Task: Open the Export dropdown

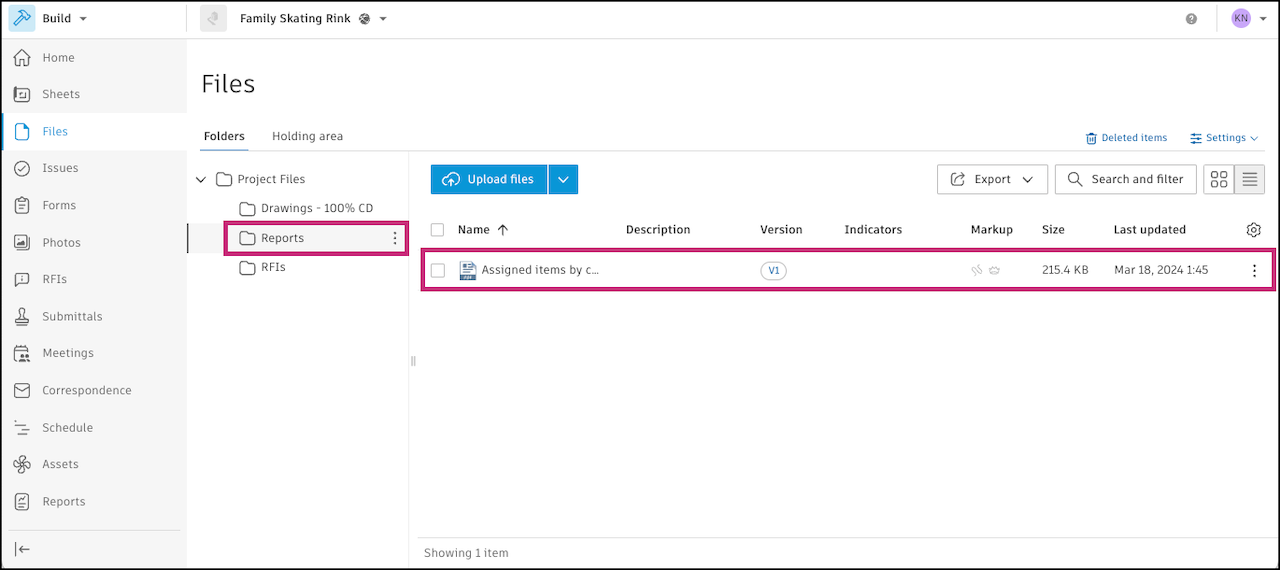Action: (x=992, y=180)
